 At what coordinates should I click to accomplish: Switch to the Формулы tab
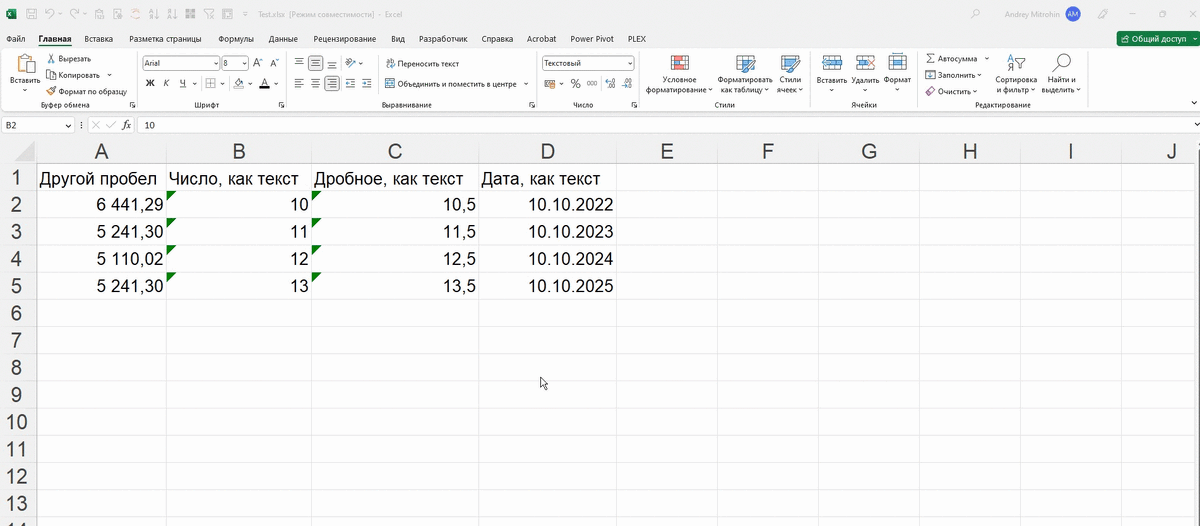coord(236,39)
